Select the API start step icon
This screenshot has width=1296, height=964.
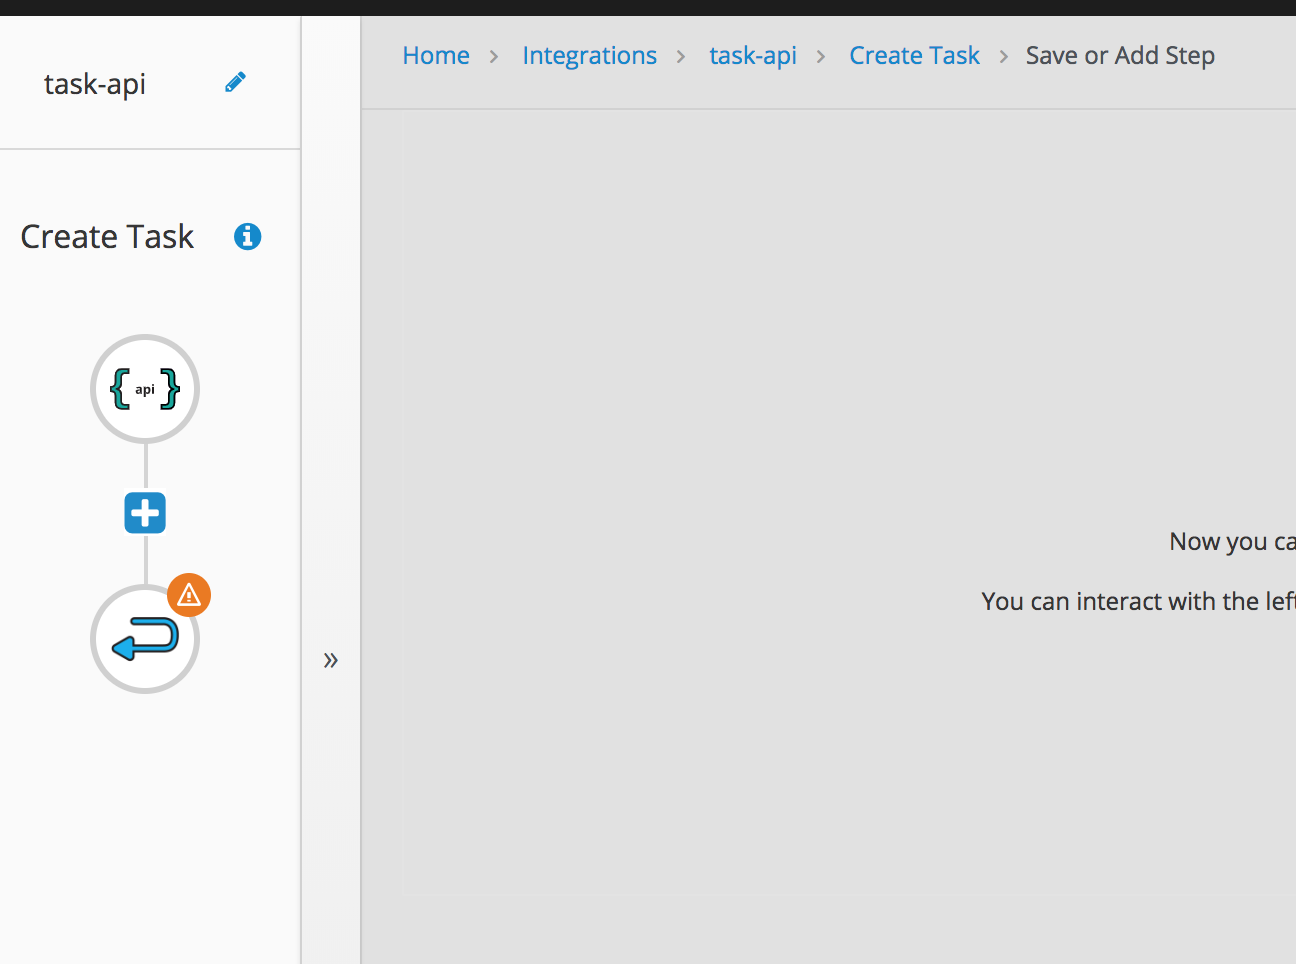(145, 389)
